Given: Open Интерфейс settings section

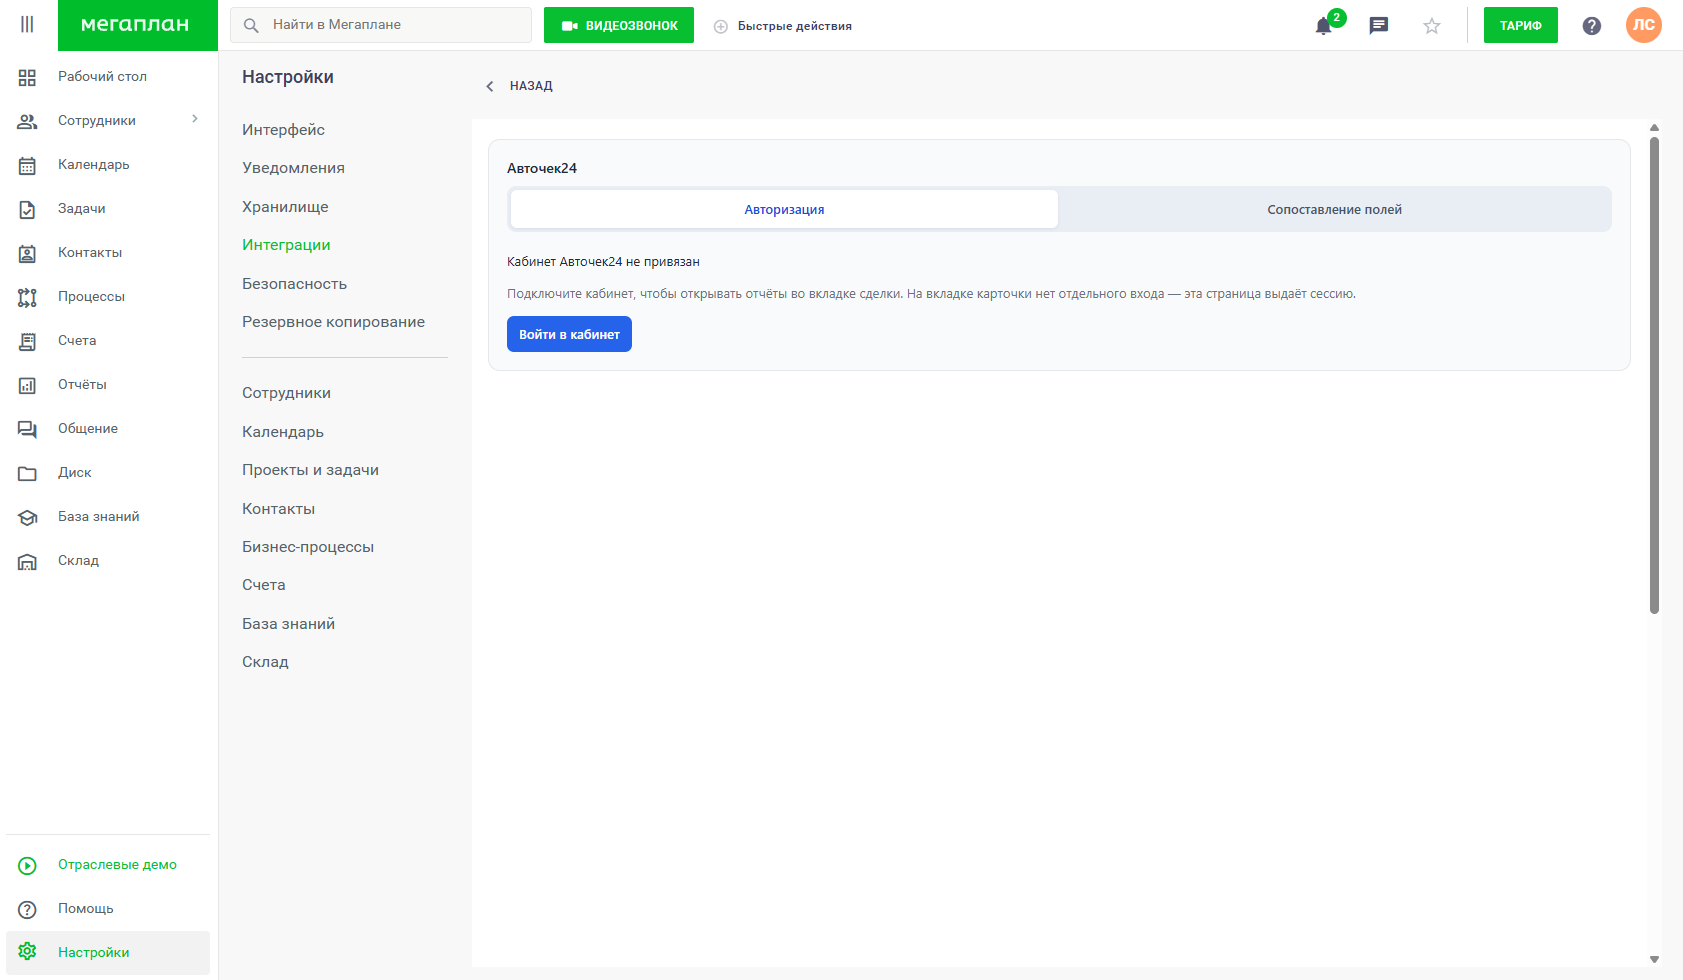Looking at the screenshot, I should (283, 130).
